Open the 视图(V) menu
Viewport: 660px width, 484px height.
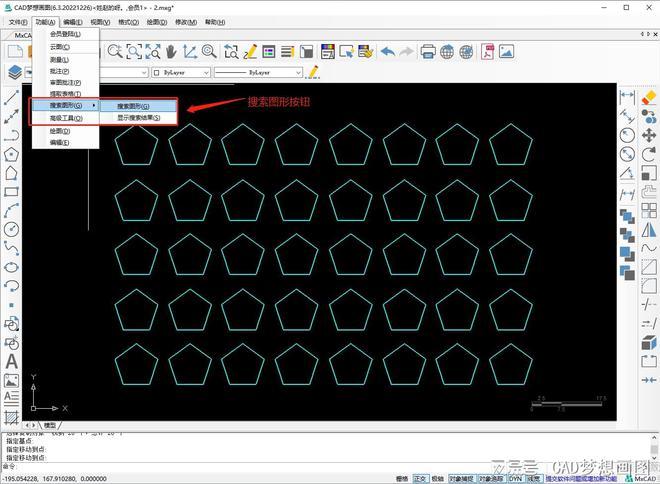(100, 22)
